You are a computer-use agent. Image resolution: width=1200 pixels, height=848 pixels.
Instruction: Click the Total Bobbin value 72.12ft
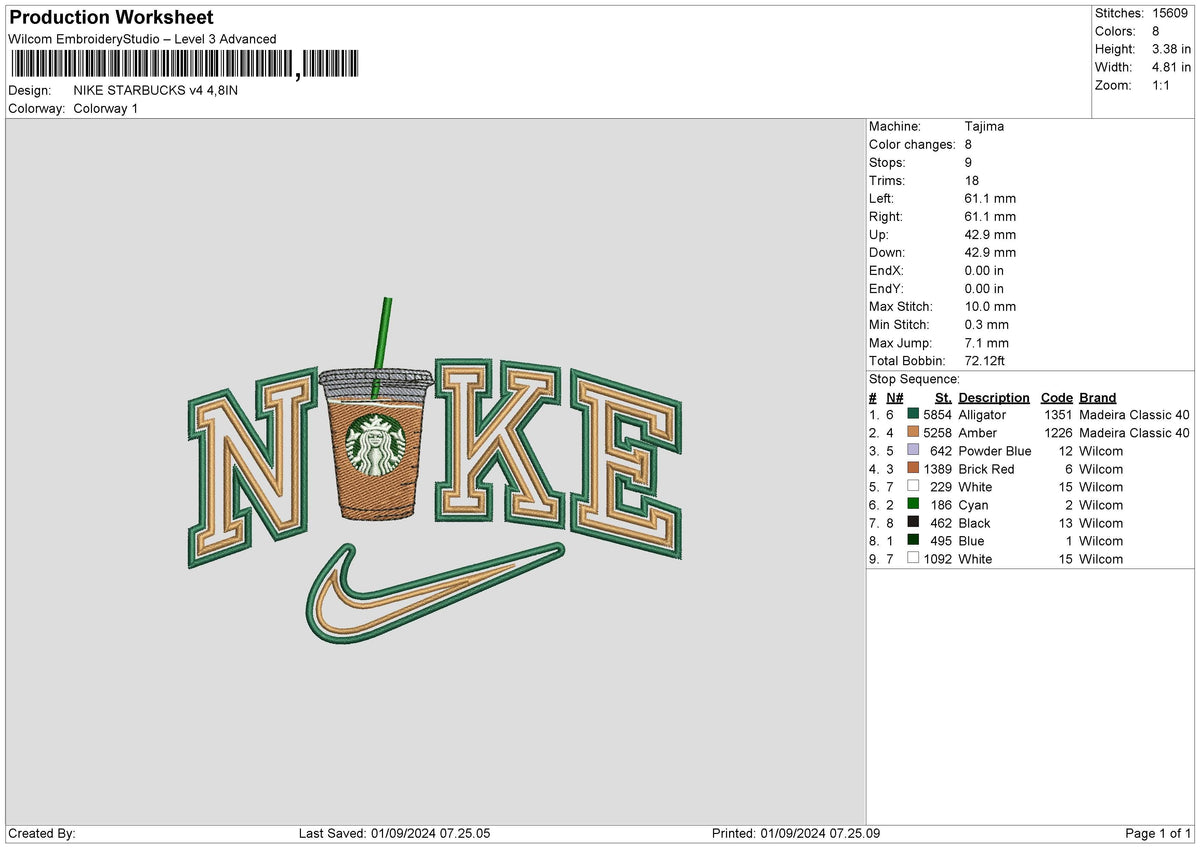[x=987, y=360]
